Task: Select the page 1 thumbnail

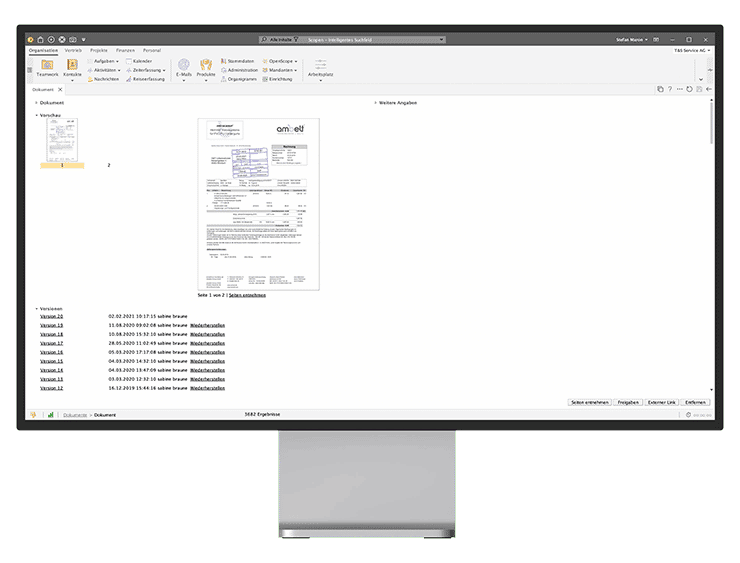Action: coord(62,141)
